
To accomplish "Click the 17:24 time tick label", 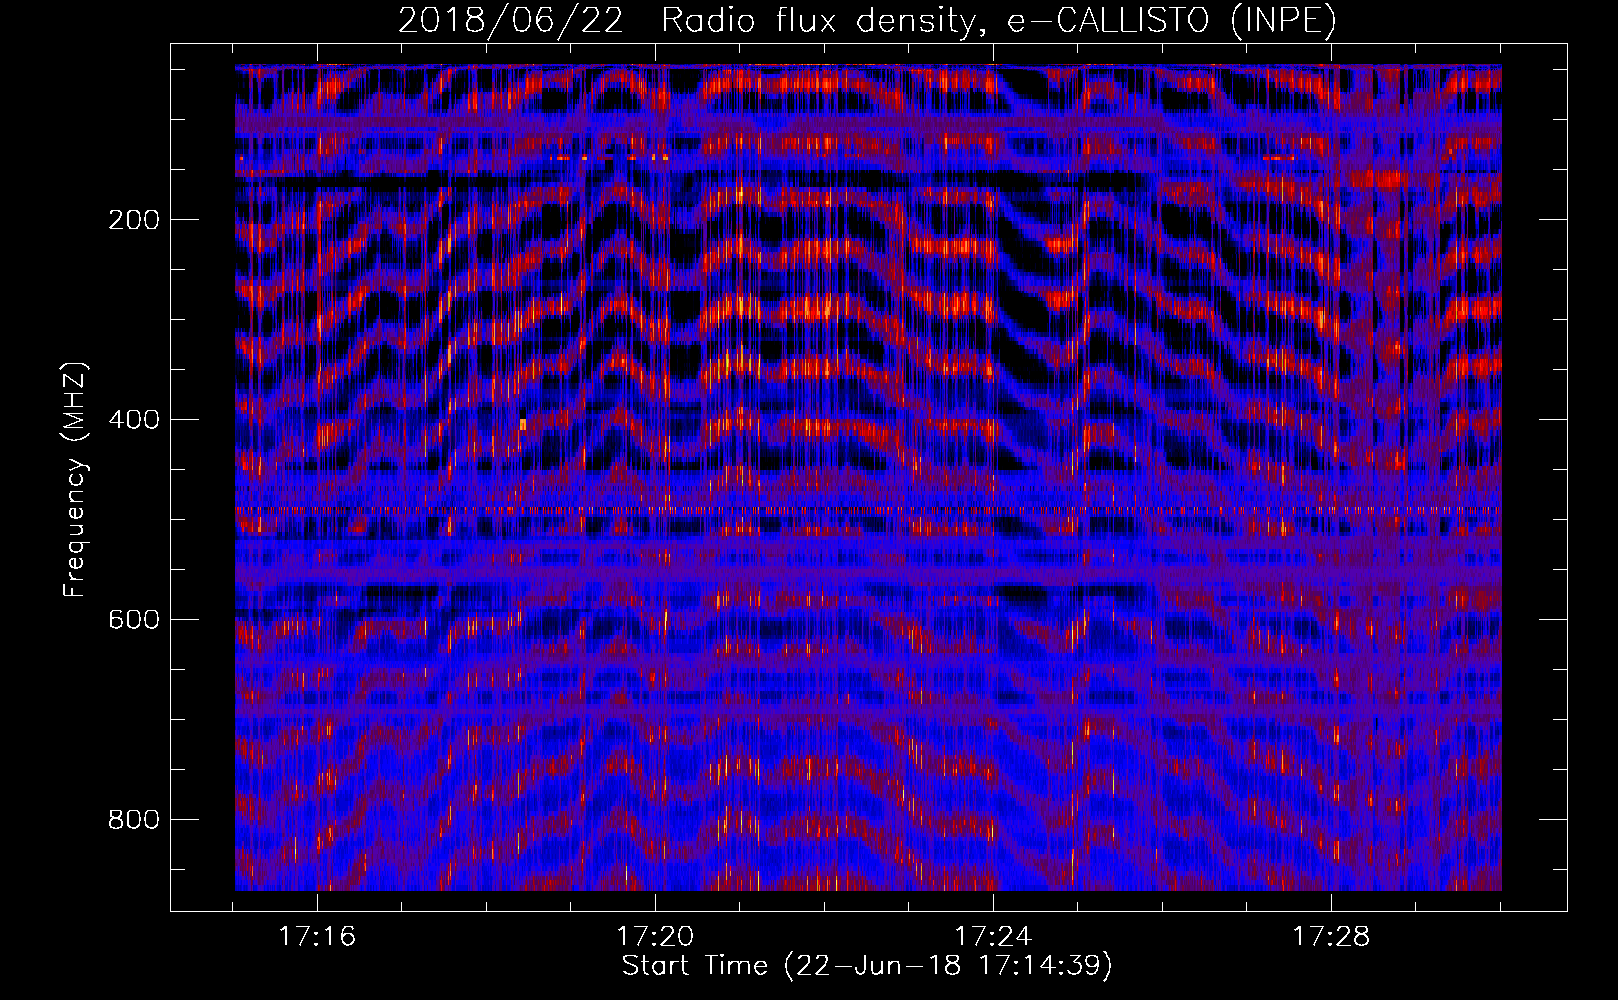I will pos(993,936).
